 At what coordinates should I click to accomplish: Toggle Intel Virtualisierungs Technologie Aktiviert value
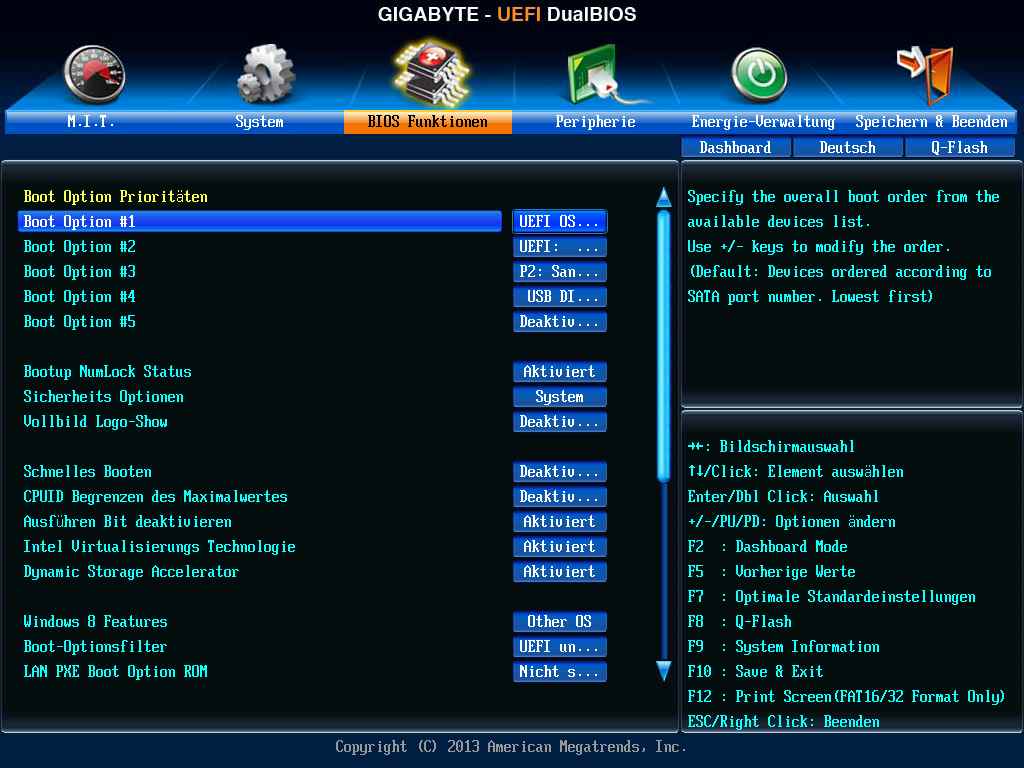560,547
